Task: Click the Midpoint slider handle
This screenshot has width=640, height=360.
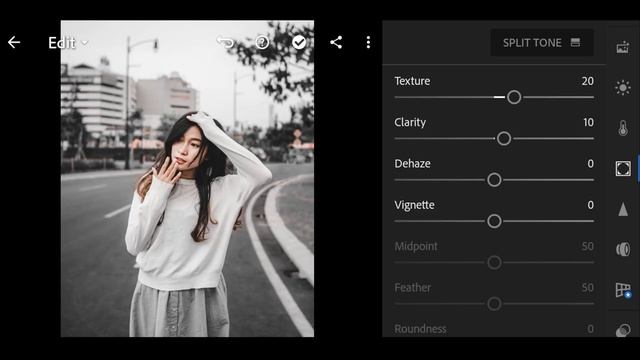Action: [494, 262]
